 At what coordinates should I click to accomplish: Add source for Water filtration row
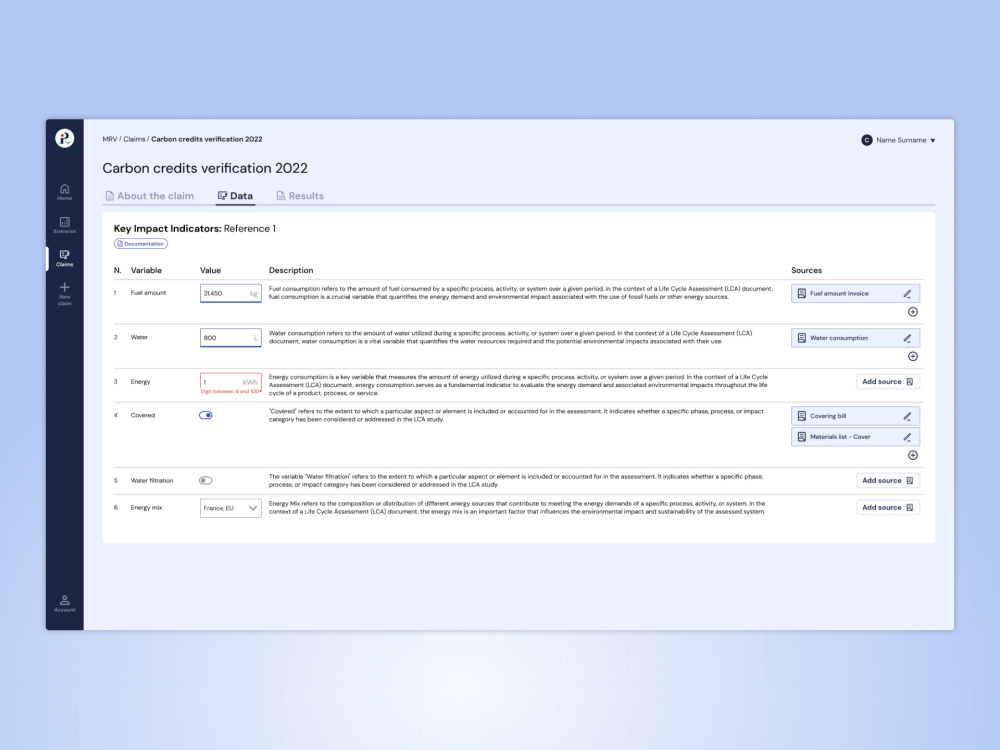pos(888,481)
